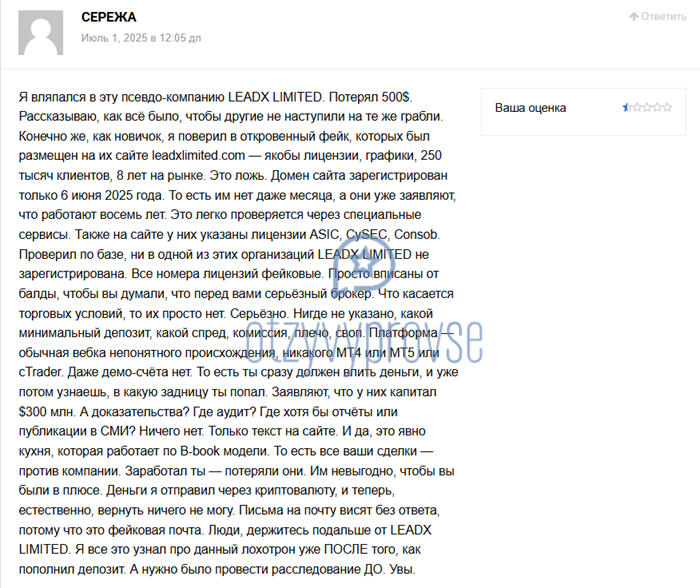The width and height of the screenshot is (700, 588).
Task: Click the text 'B-book модели'
Action: [x=224, y=451]
